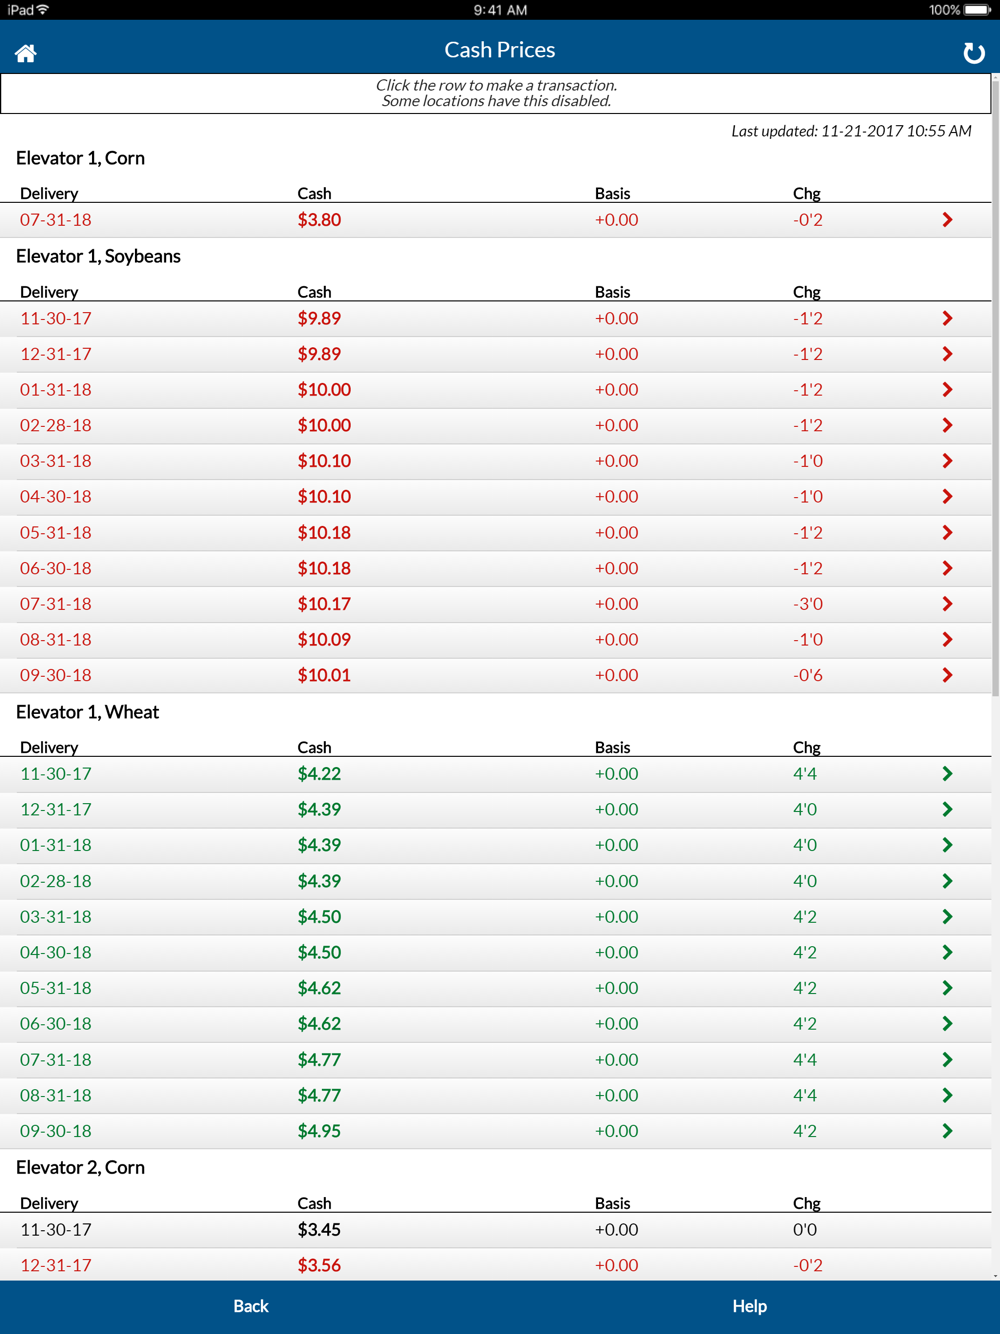Select Soybeans 05-31-18 cash price $10.18
The width and height of the screenshot is (1000, 1334).
(324, 533)
